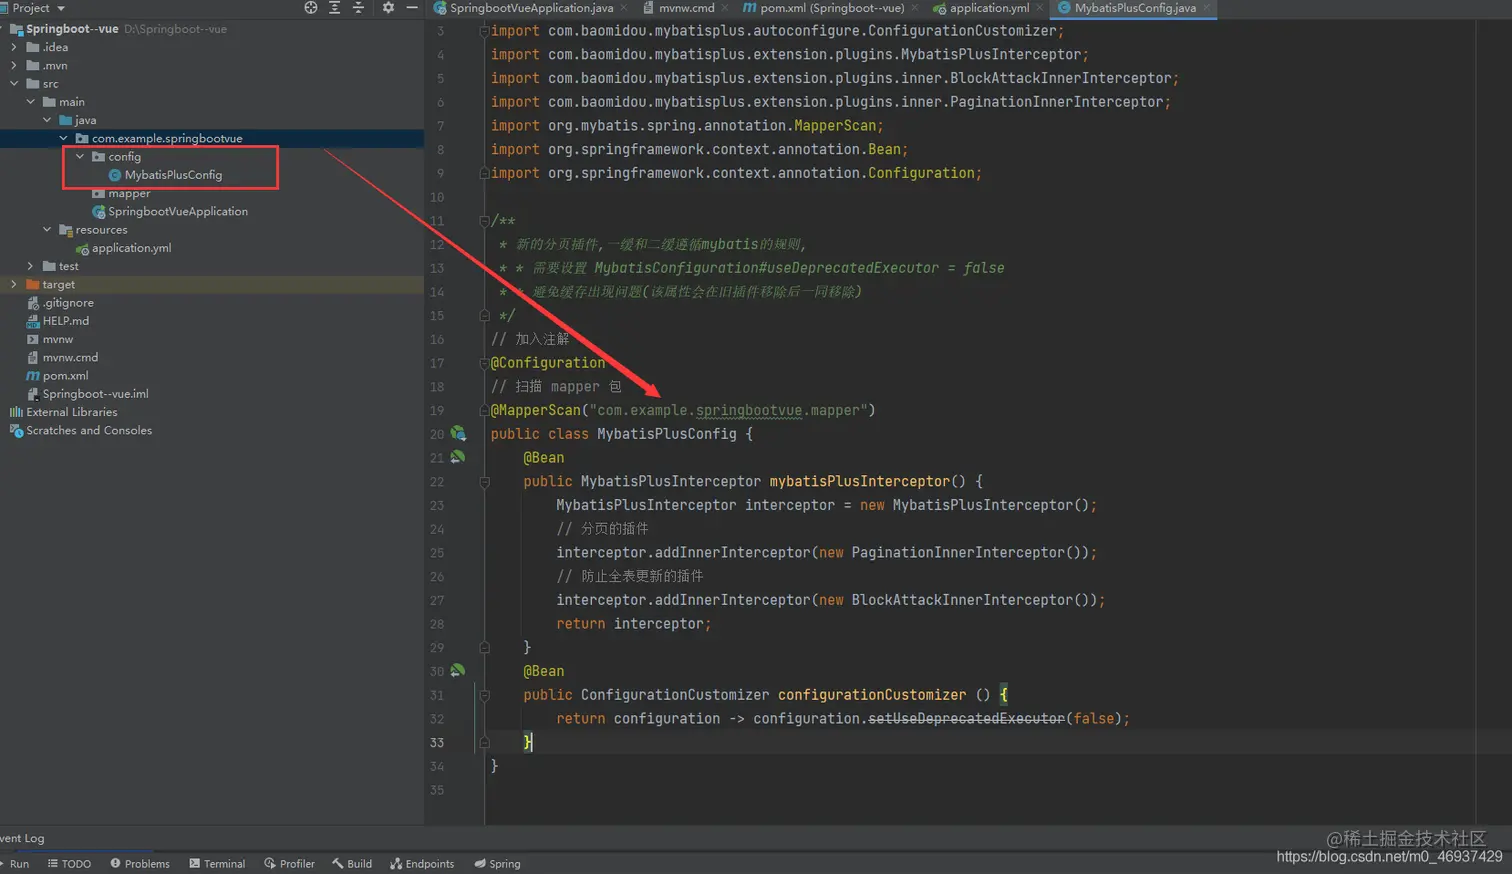
Task: Expand the .mvn folder
Action: tap(14, 65)
